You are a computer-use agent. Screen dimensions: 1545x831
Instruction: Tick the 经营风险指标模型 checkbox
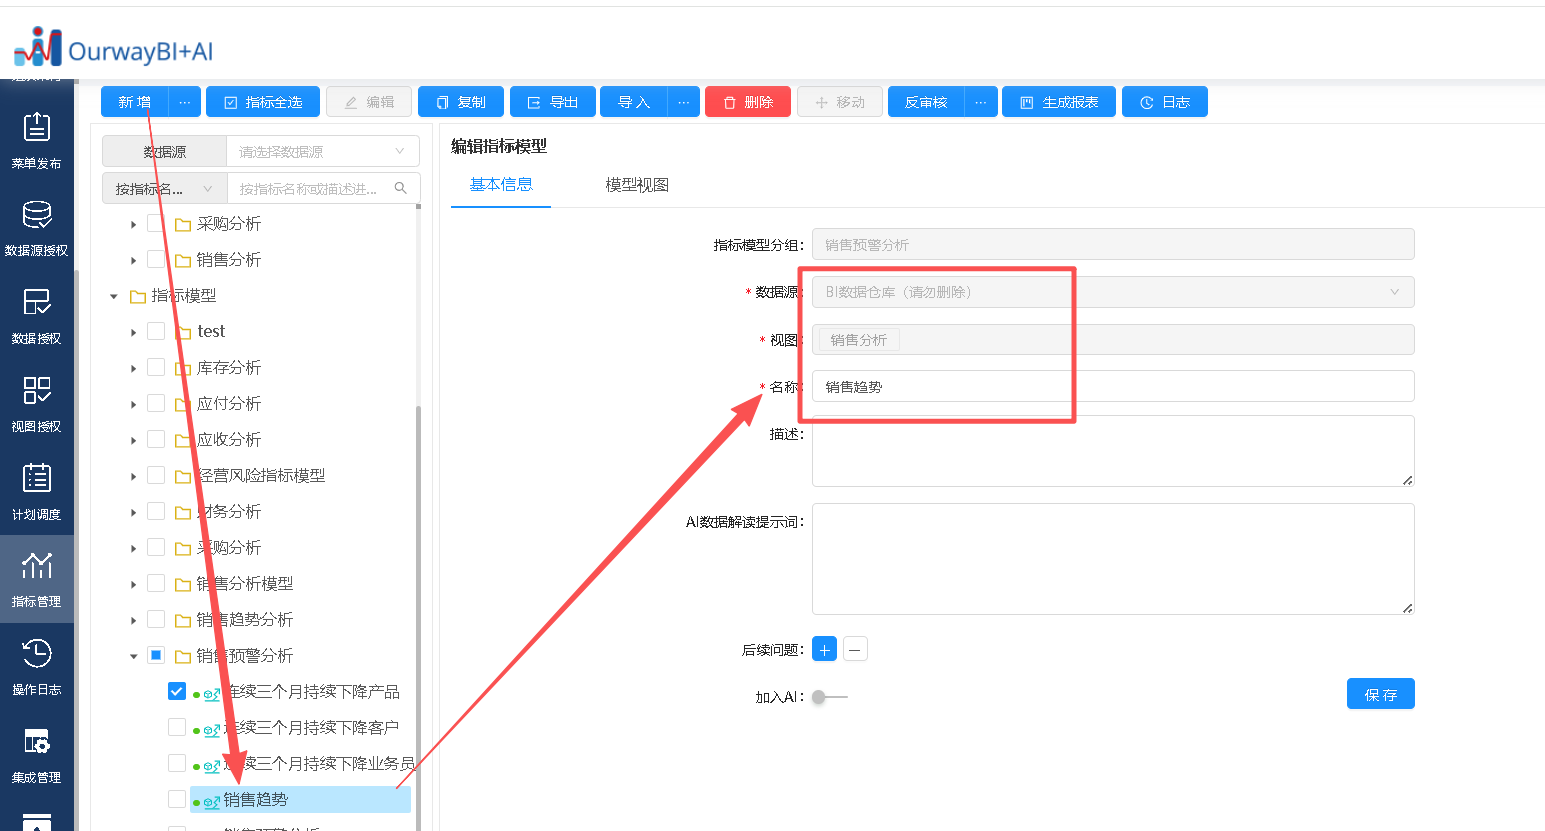156,475
